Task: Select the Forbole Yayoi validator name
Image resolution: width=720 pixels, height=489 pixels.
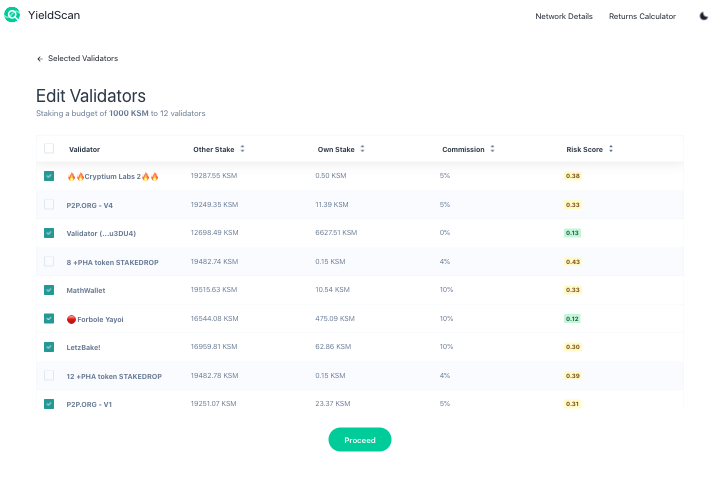Action: (100, 319)
